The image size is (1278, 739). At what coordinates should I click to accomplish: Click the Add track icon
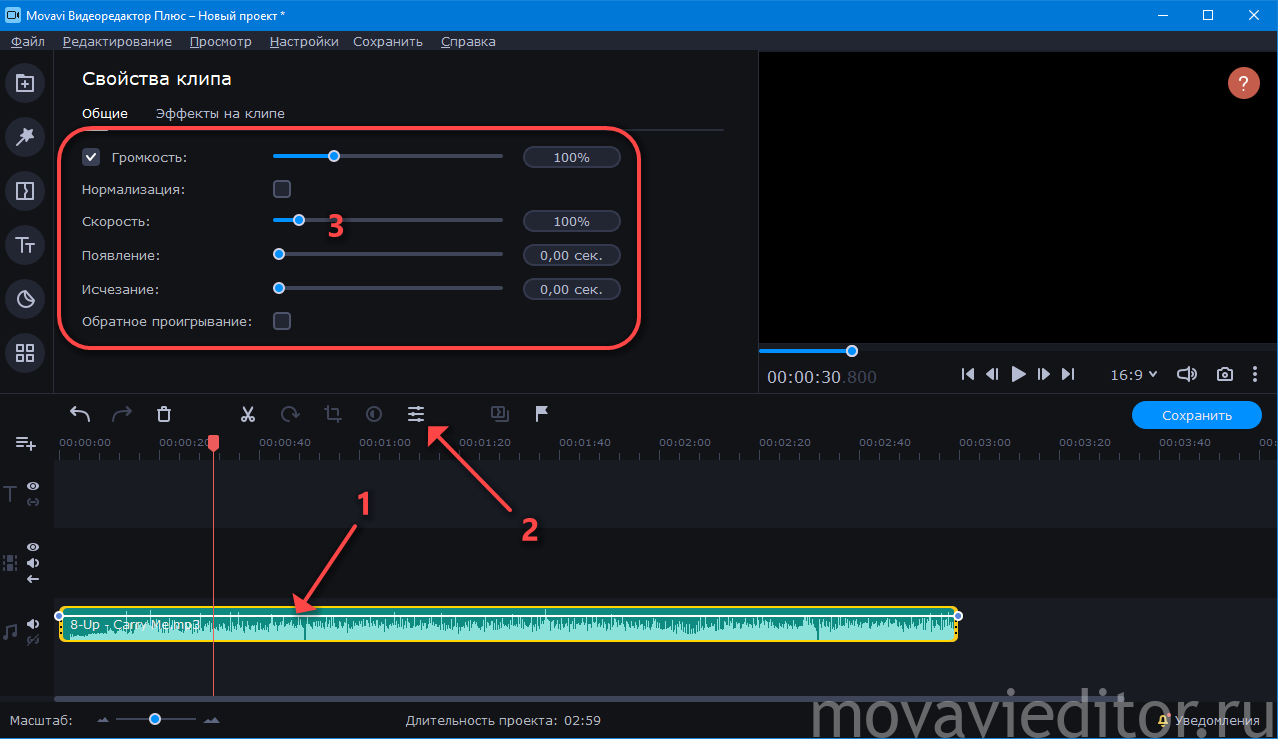click(x=25, y=443)
